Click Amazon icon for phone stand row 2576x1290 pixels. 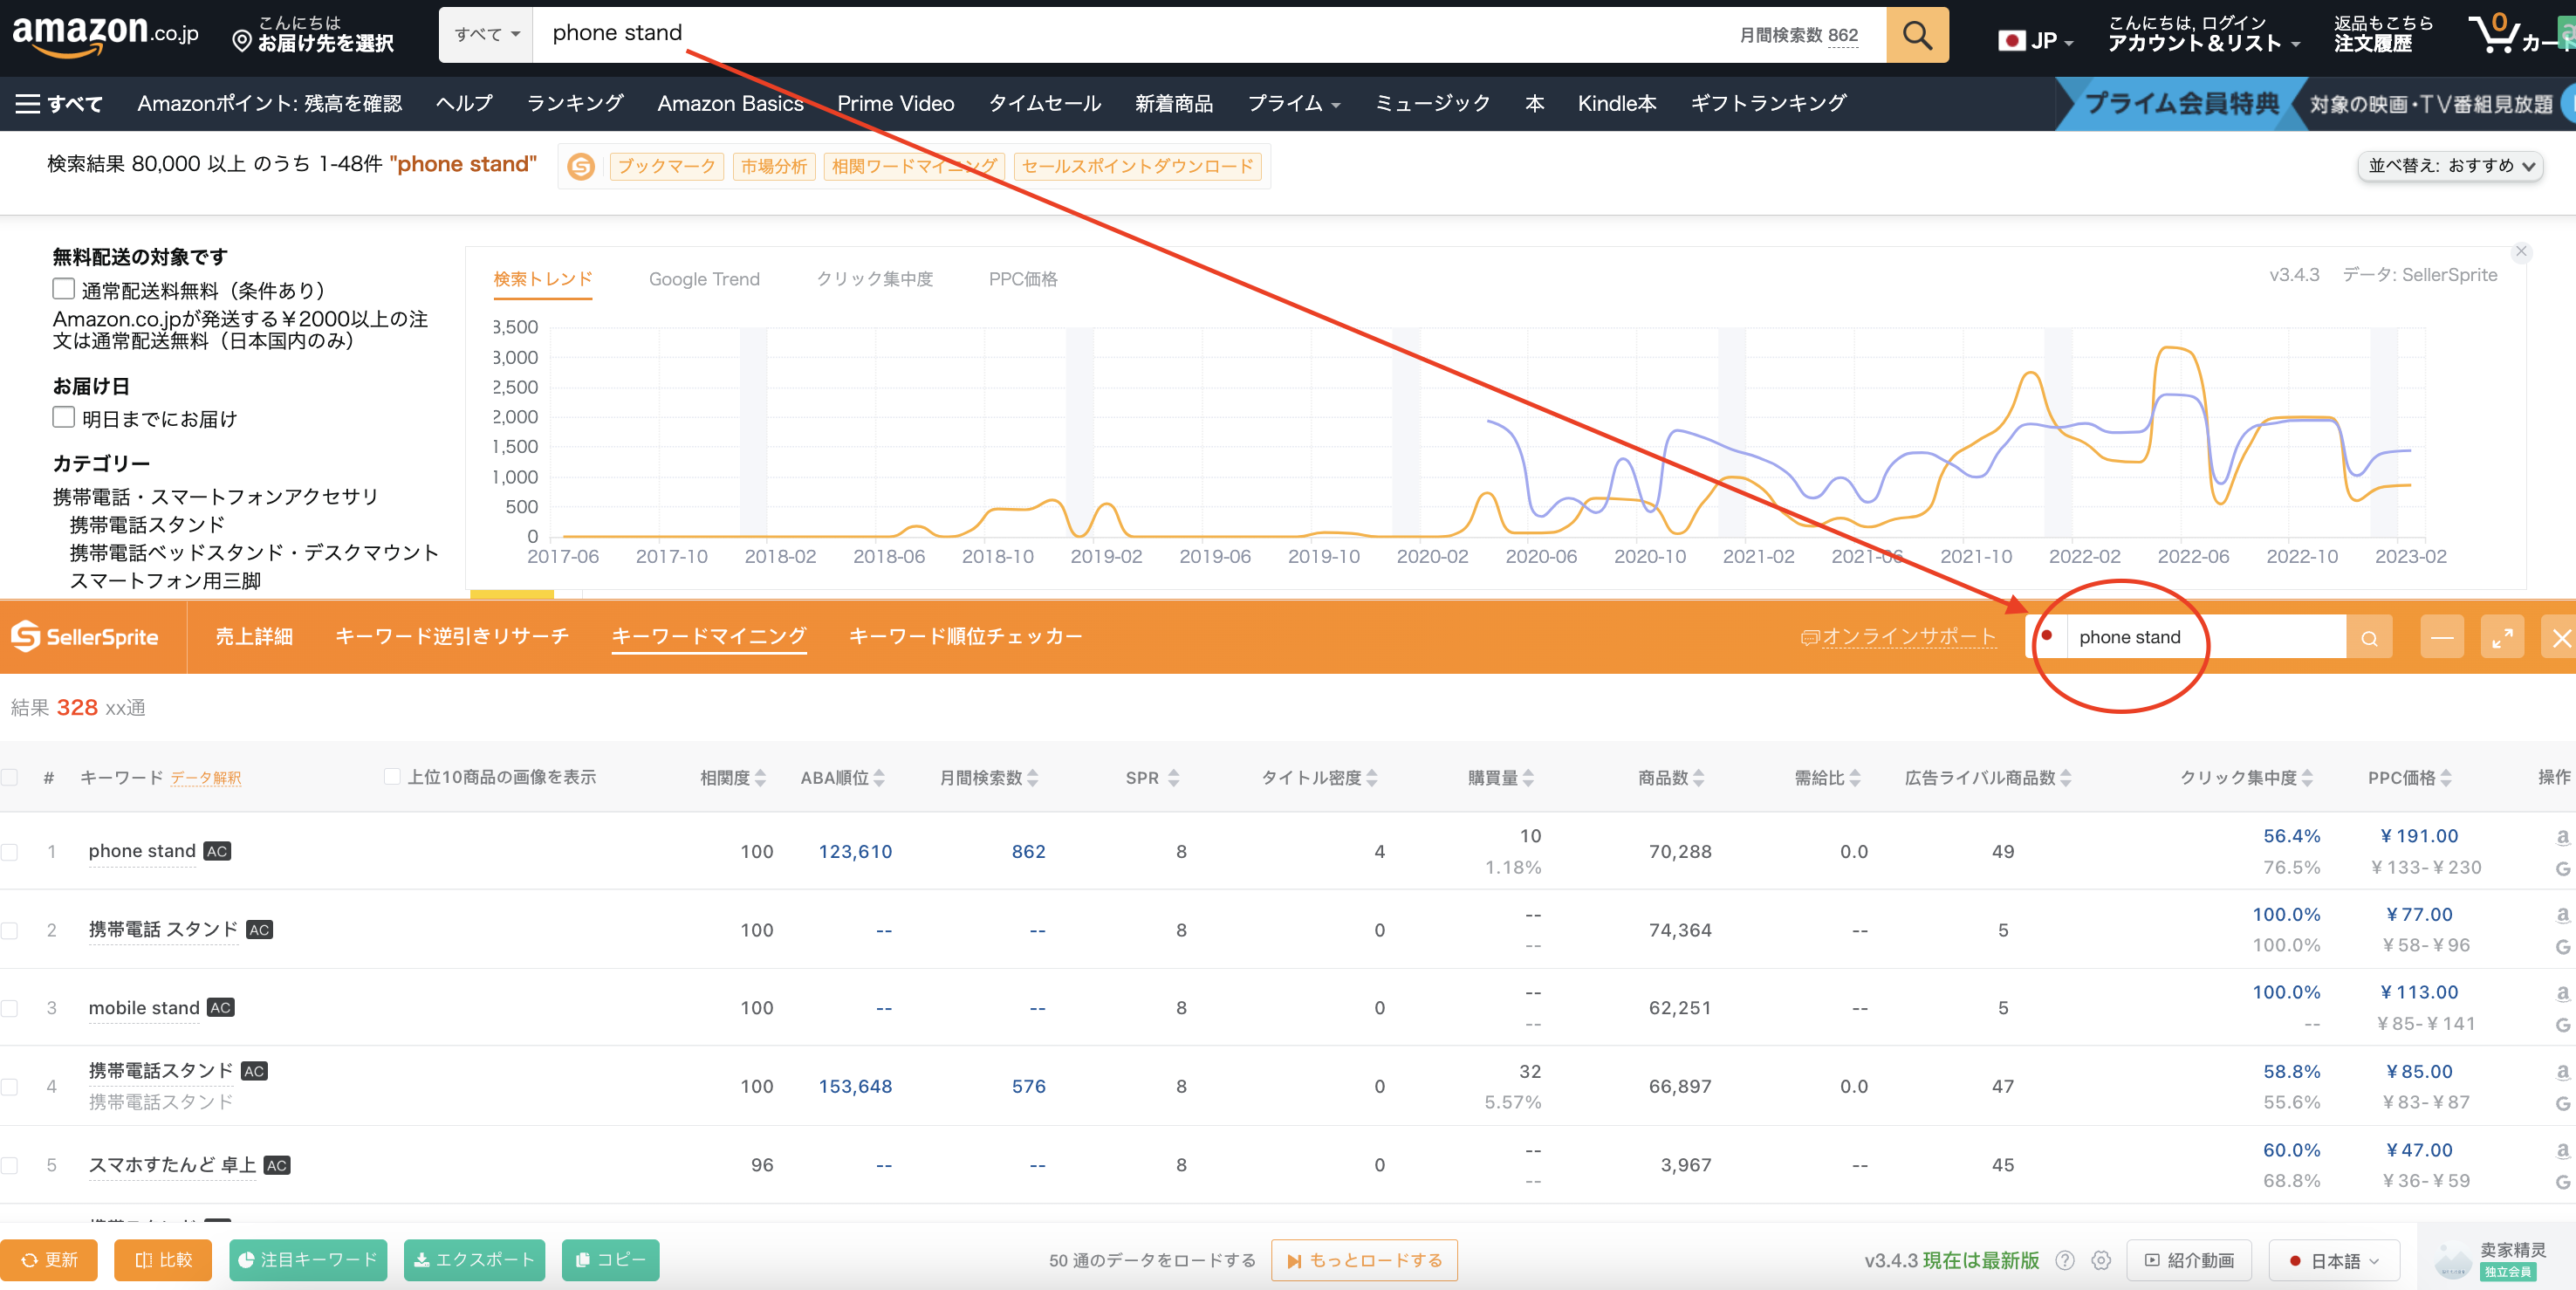click(2562, 837)
